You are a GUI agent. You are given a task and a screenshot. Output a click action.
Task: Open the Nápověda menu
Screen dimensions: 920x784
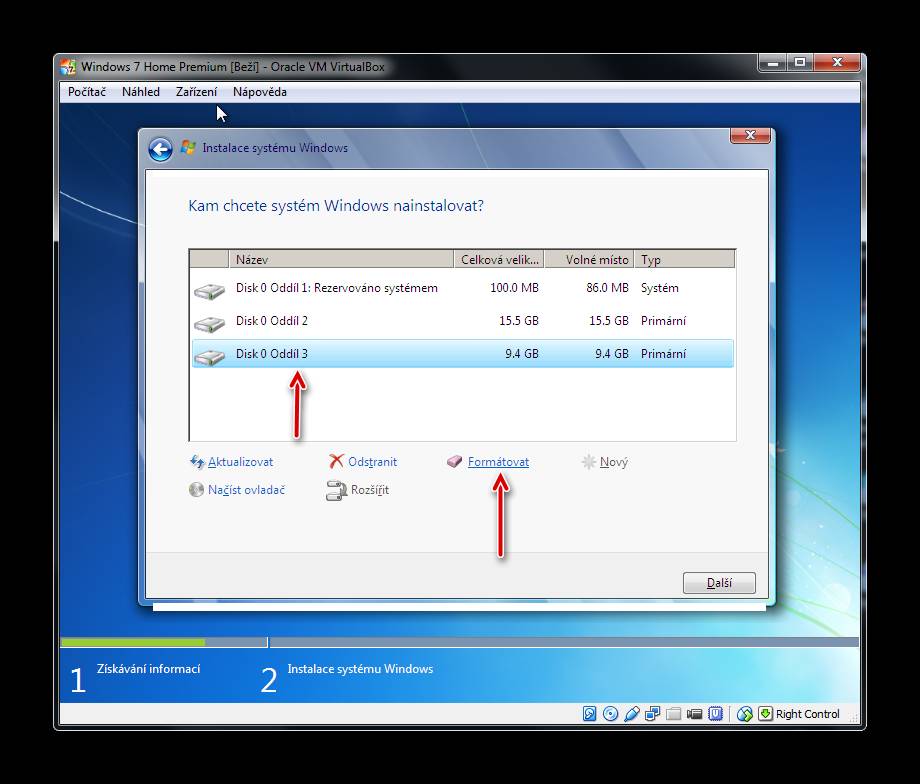(x=260, y=92)
